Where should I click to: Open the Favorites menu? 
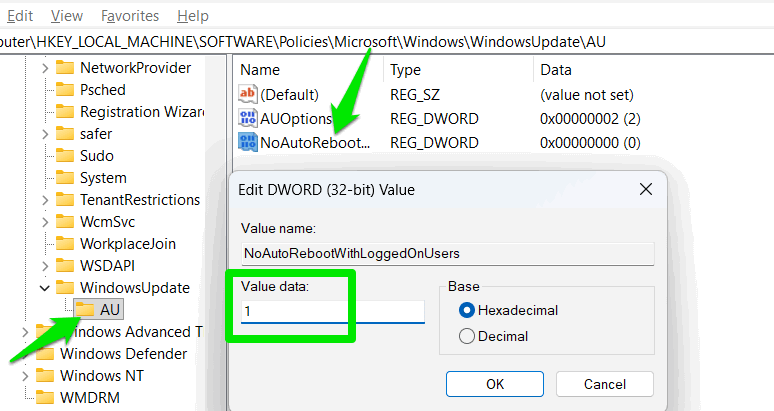tap(130, 16)
